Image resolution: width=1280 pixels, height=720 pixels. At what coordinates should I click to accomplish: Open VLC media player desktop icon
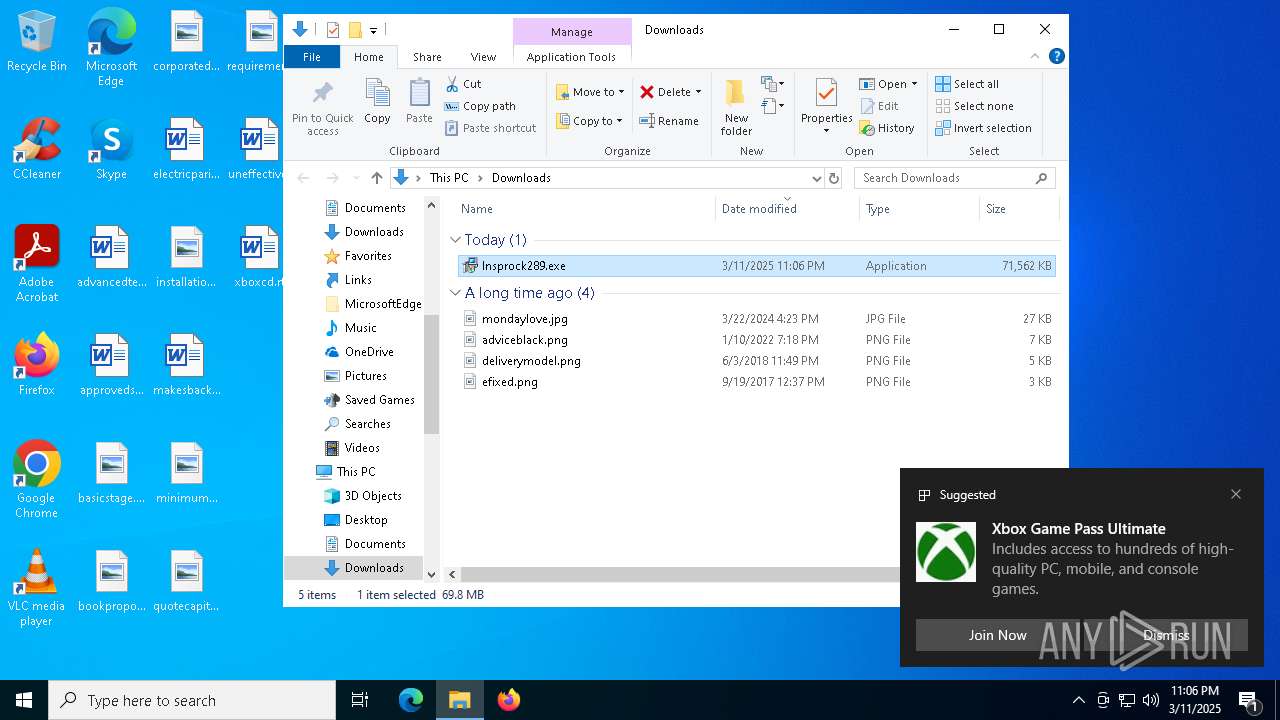tap(37, 588)
